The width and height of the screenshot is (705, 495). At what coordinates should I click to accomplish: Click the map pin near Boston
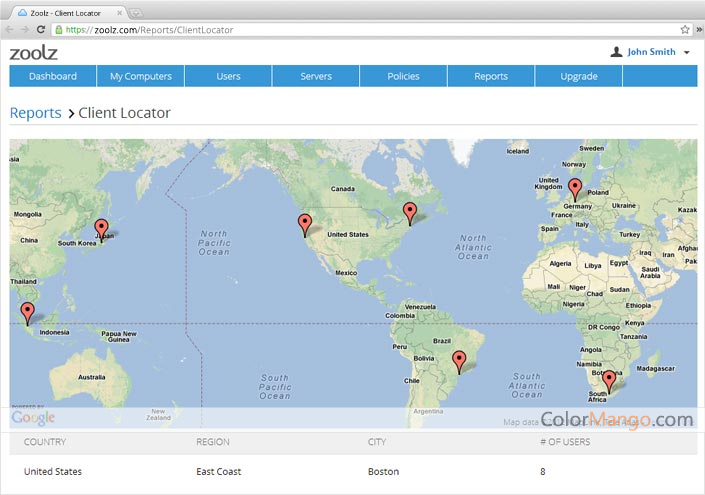tap(410, 214)
